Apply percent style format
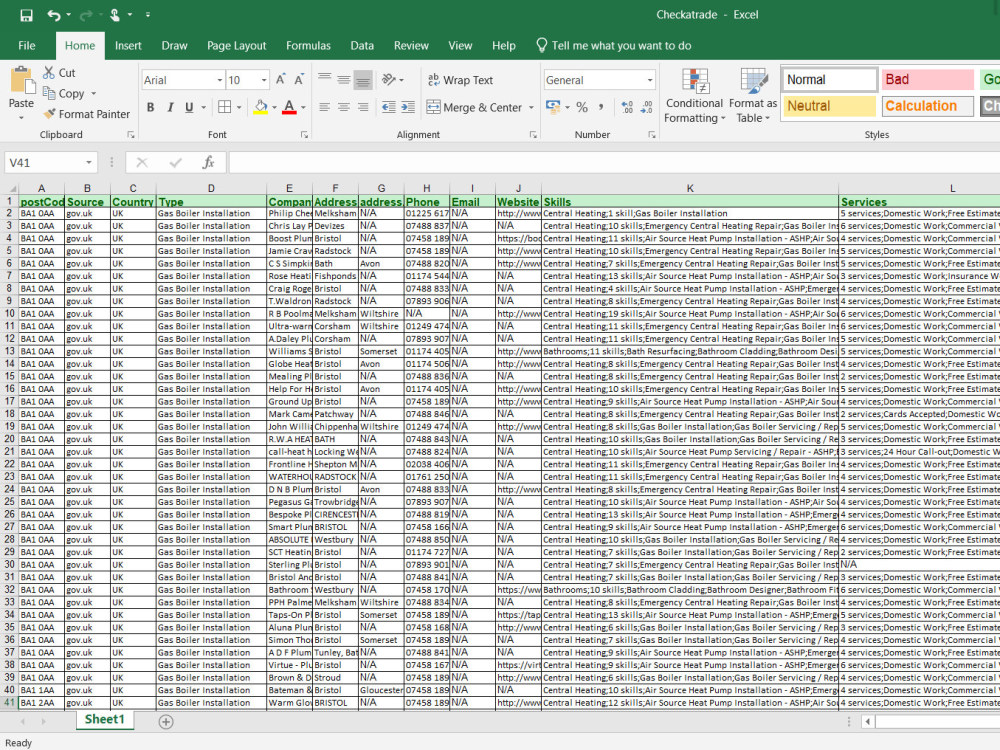1000x750 pixels. pyautogui.click(x=582, y=107)
